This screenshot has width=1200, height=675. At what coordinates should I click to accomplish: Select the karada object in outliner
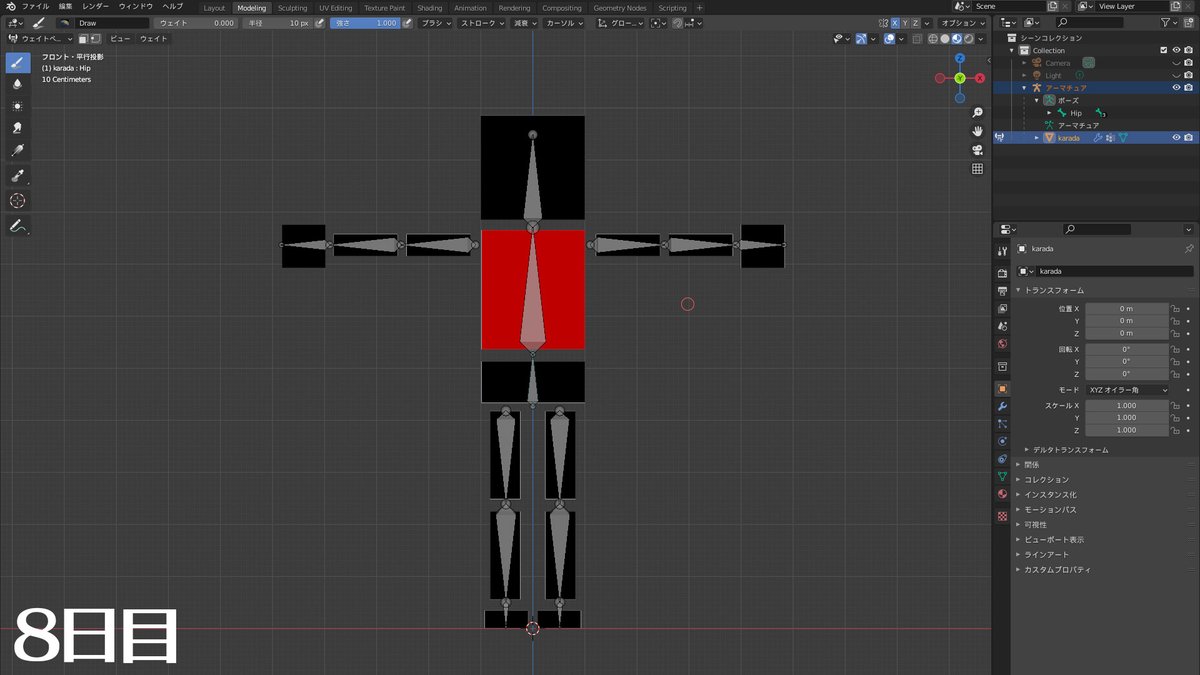click(1068, 138)
